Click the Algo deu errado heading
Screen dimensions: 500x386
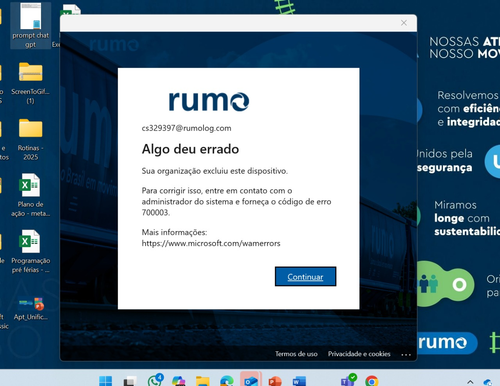click(x=190, y=149)
